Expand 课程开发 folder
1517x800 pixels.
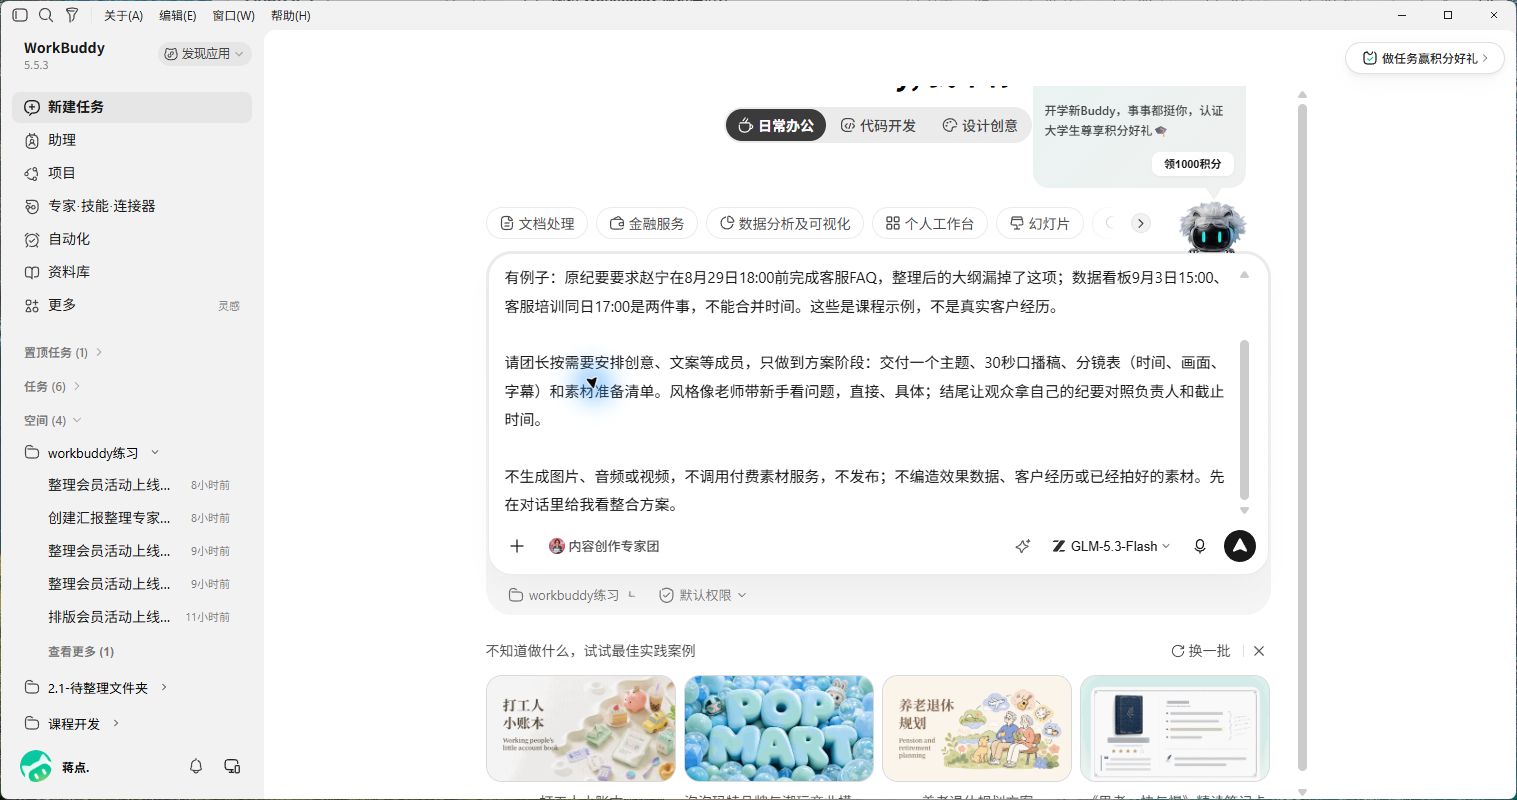click(x=74, y=723)
